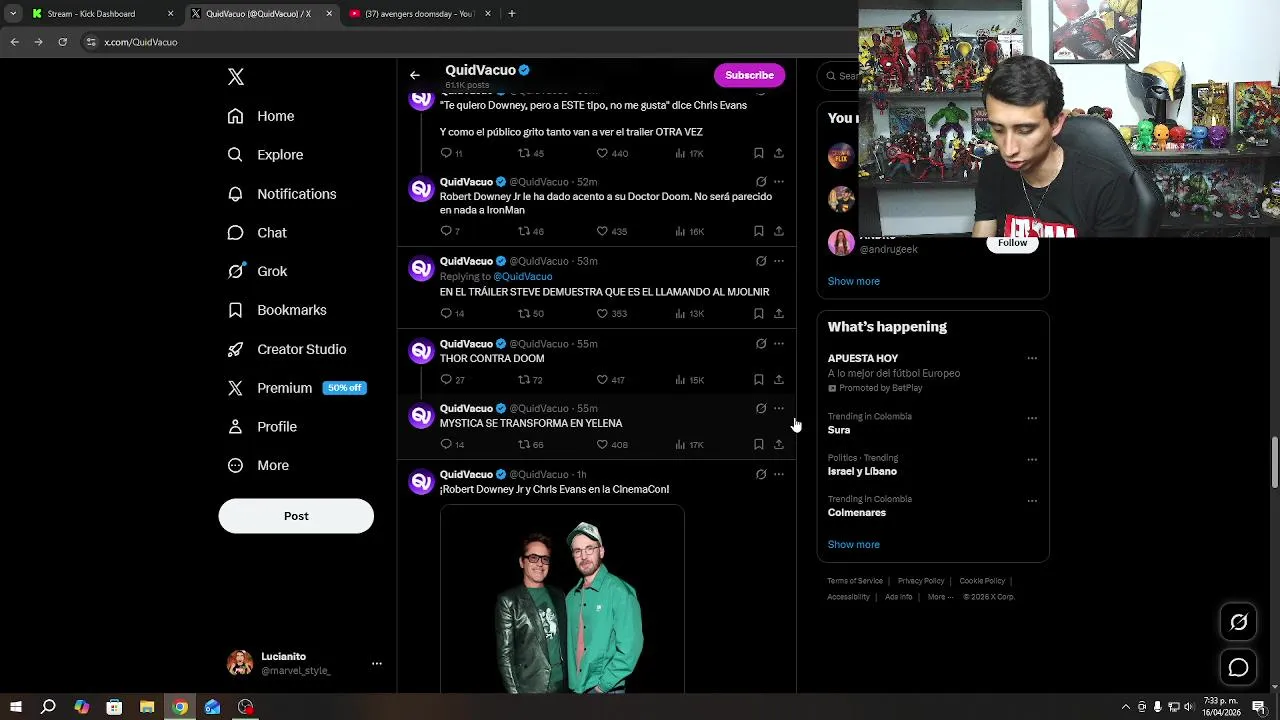Go back using profile back arrow
This screenshot has height=720, width=1280.
point(415,75)
